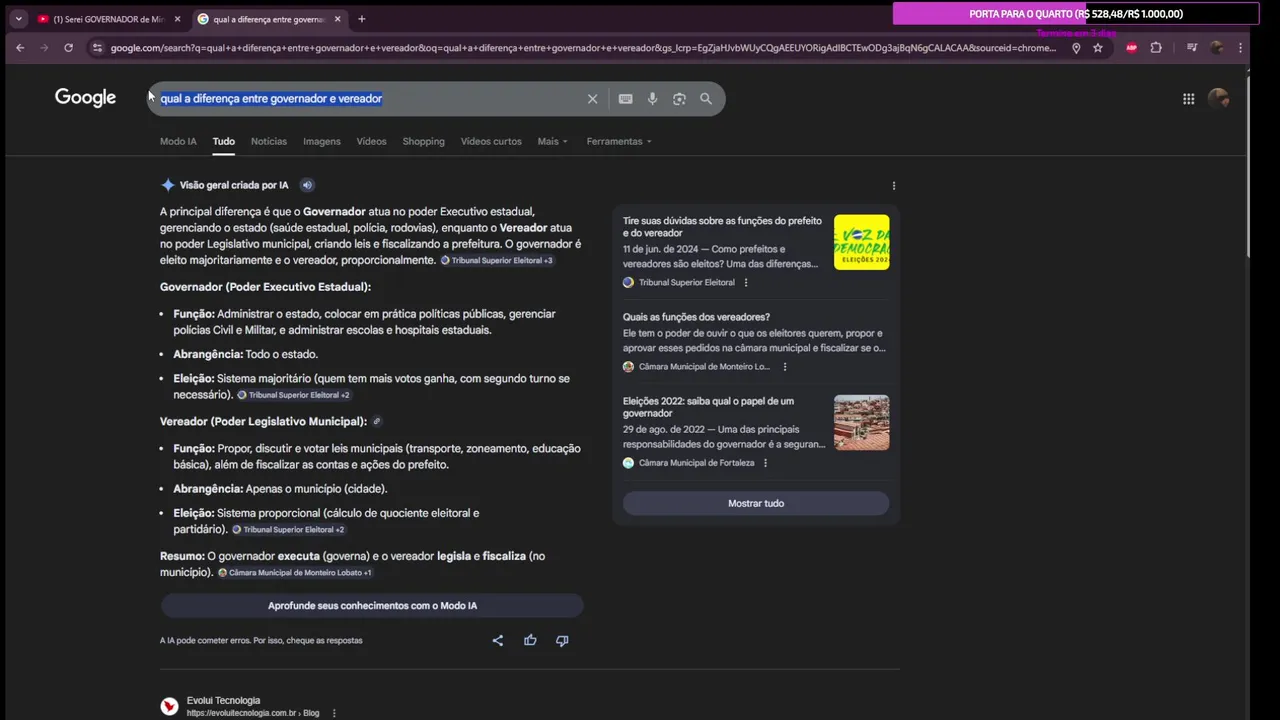Bookmark this page with the star icon
Image resolution: width=1280 pixels, height=720 pixels.
click(1098, 48)
